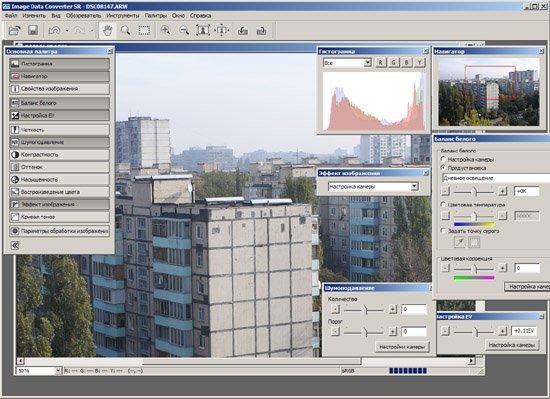
Task: Show luminance with Y button
Action: pyautogui.click(x=420, y=63)
